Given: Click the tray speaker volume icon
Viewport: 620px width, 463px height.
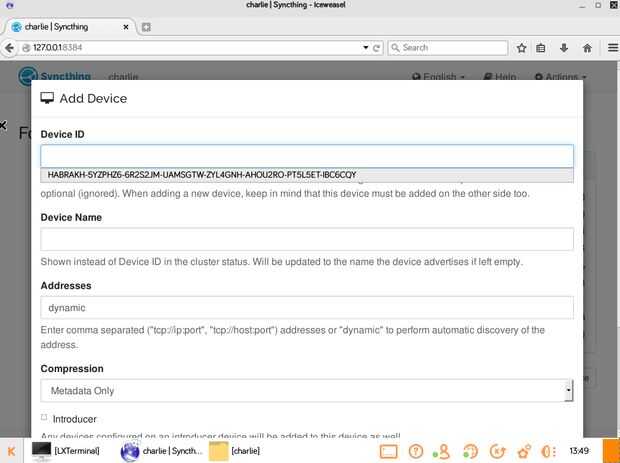Looking at the screenshot, I should tap(549, 451).
